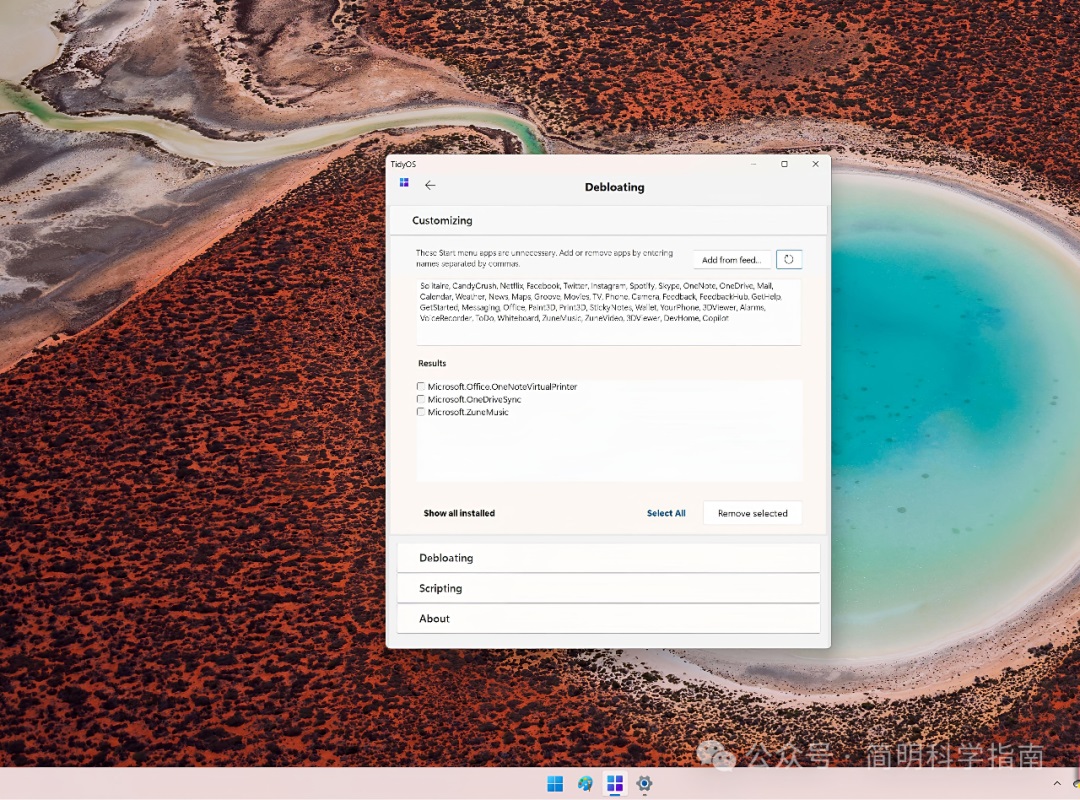Open the About section
1080x800 pixels.
pos(608,618)
